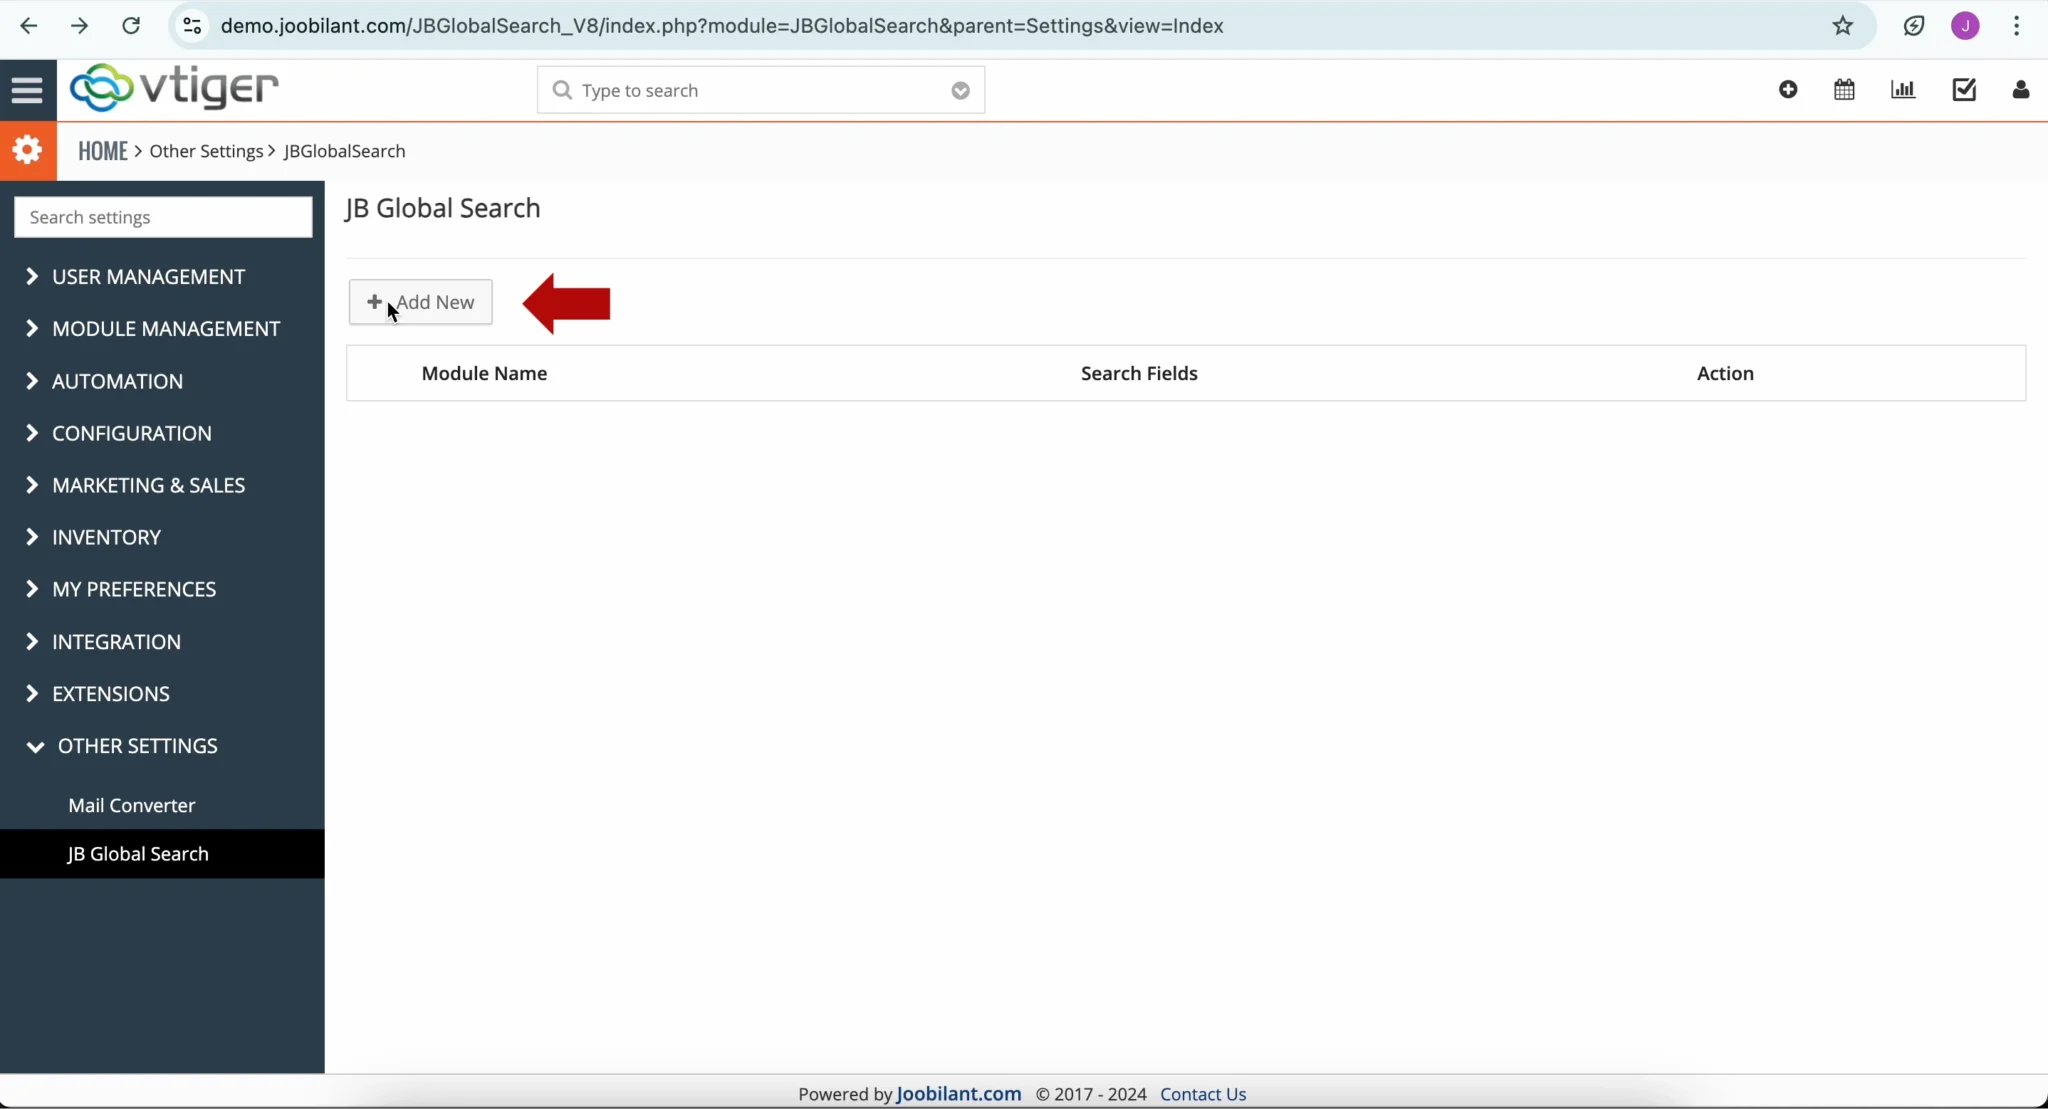This screenshot has width=2048, height=1109.
Task: Open HOME in the breadcrumb
Action: tap(102, 150)
